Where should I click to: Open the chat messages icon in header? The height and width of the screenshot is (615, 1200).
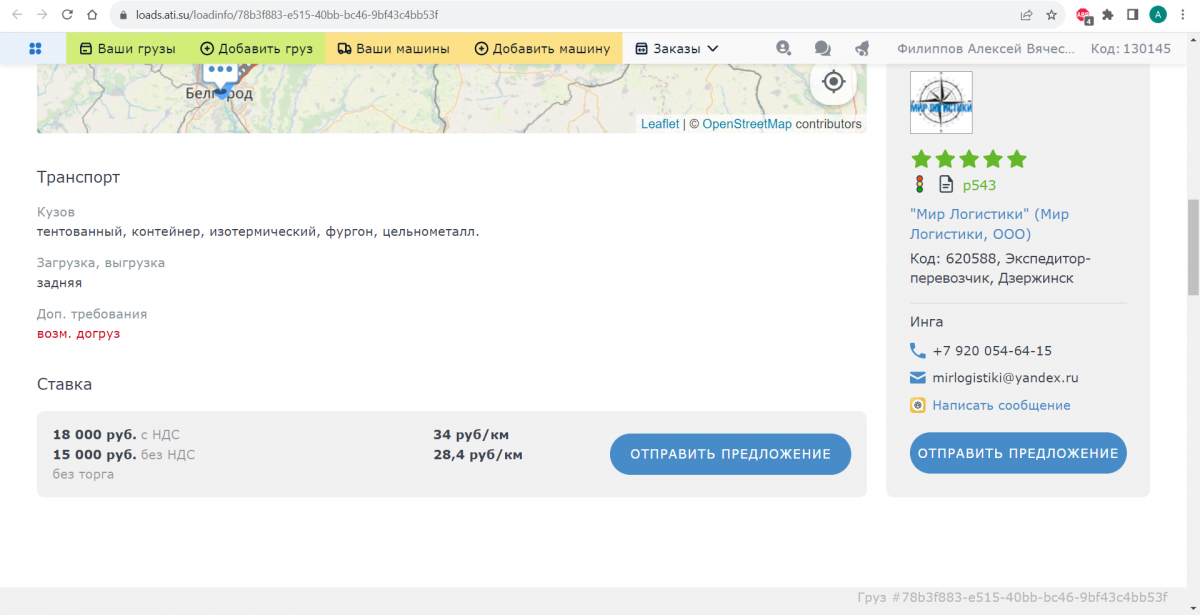[x=822, y=48]
